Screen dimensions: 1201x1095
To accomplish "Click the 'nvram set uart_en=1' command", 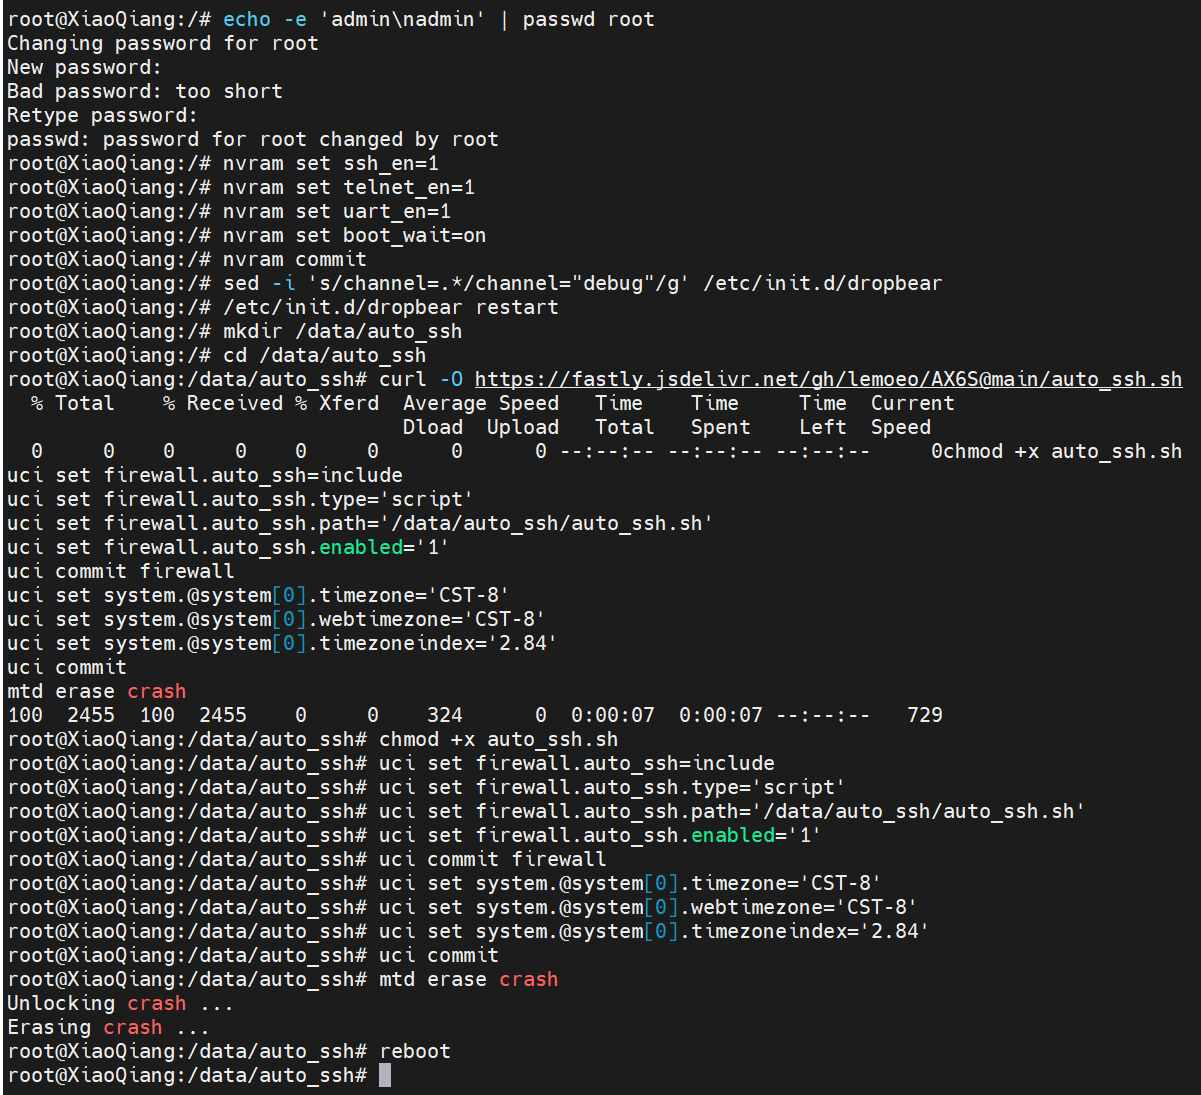I will click(x=336, y=212).
